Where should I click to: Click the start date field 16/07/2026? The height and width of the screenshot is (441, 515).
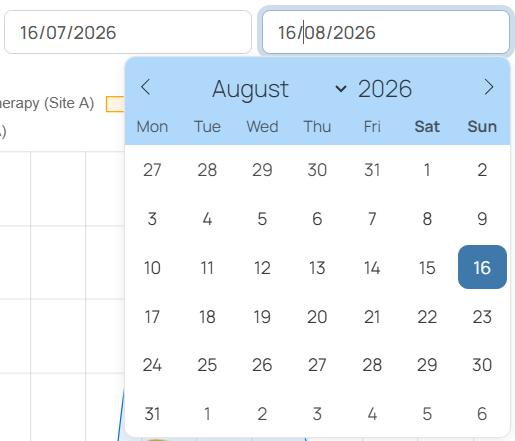point(128,32)
